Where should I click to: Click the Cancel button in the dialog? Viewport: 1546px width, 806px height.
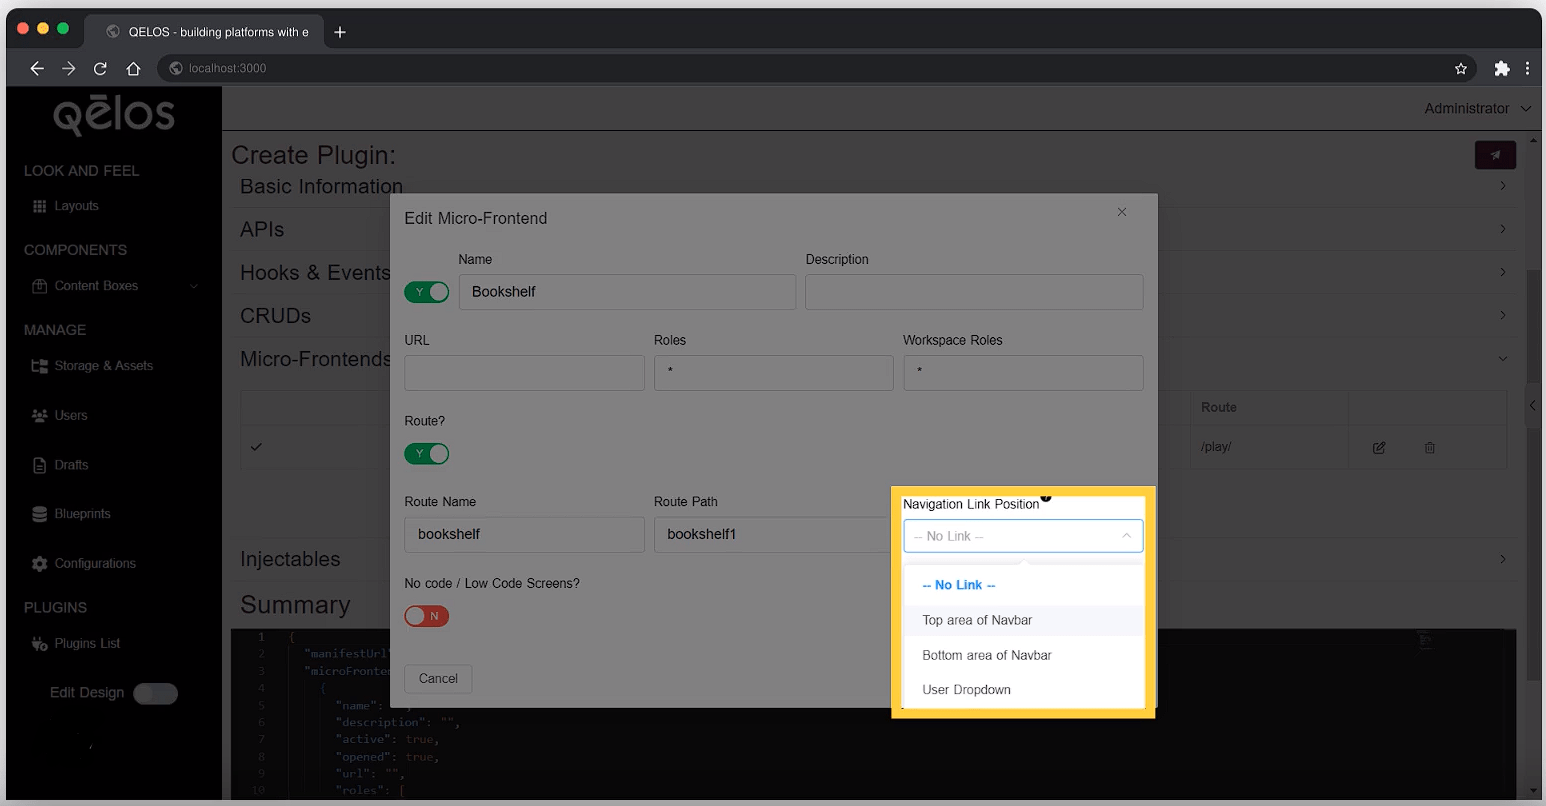click(x=438, y=678)
